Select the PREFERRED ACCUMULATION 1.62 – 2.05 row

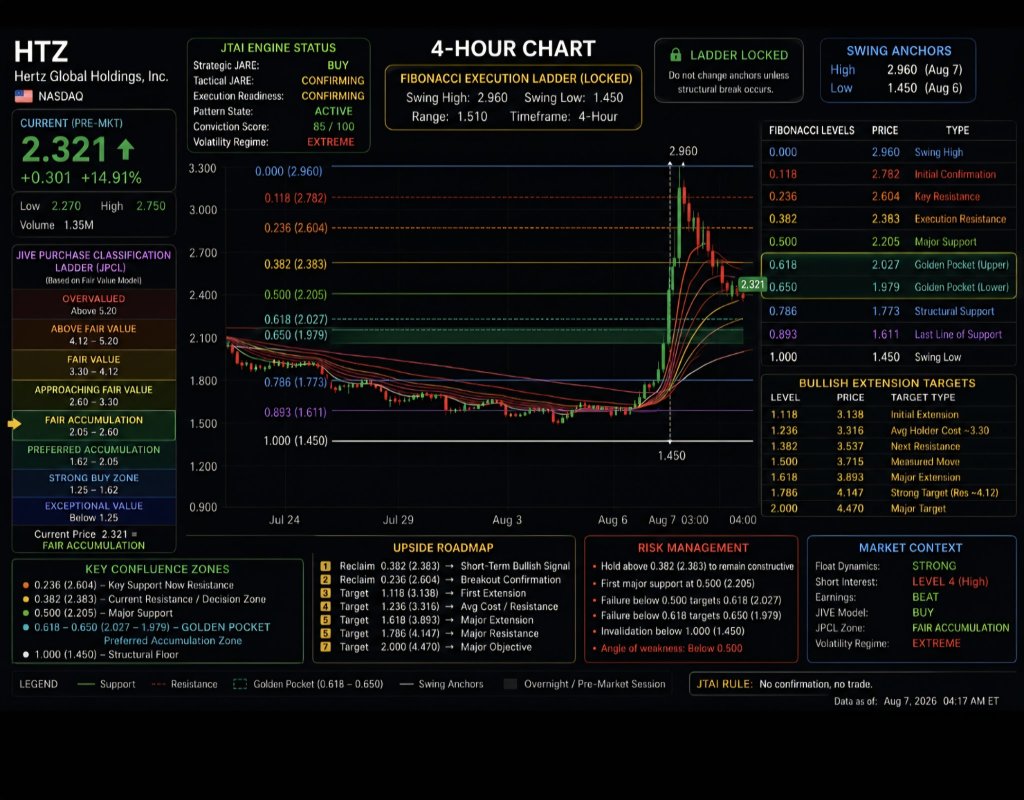[94, 455]
